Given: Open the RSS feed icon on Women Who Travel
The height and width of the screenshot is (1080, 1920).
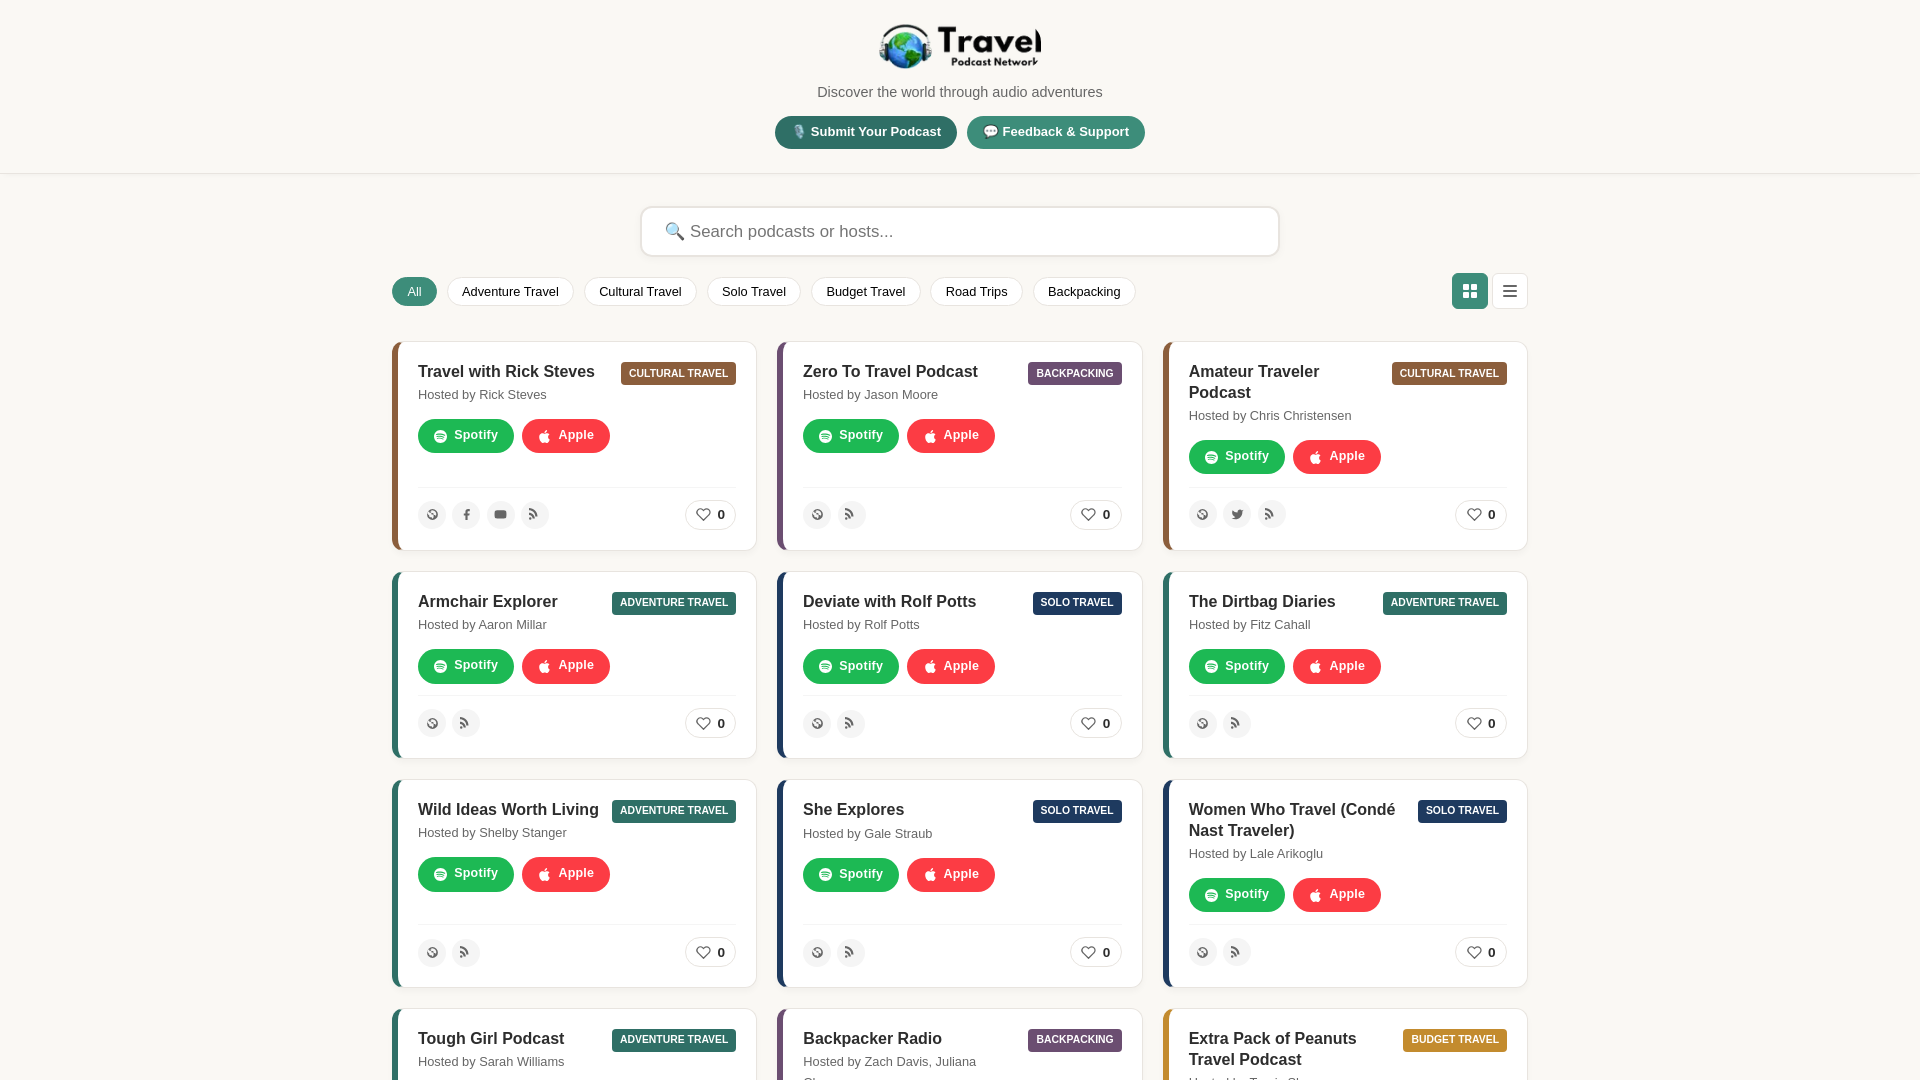Looking at the screenshot, I should (1237, 952).
